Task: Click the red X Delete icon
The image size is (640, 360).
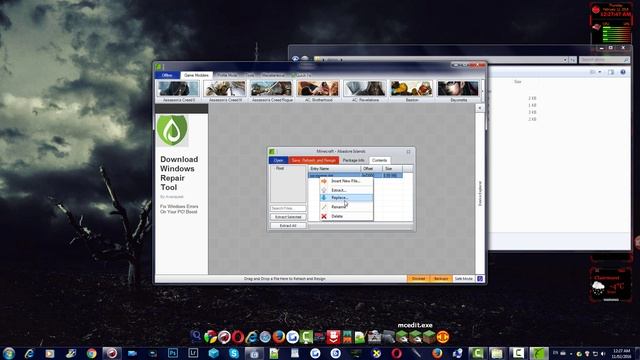Action: tap(324, 216)
